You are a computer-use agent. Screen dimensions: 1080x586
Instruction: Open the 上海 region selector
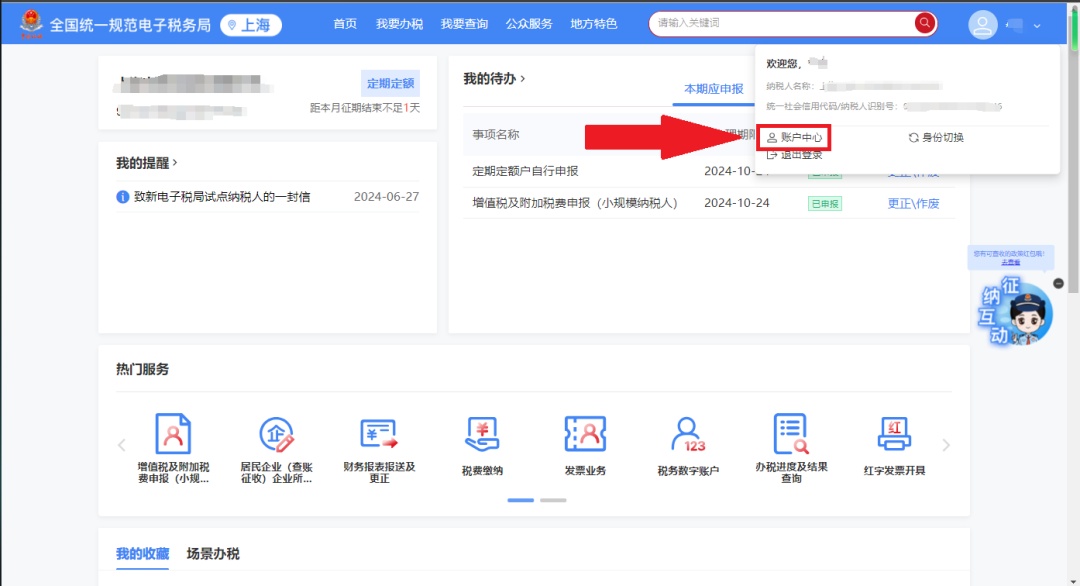click(x=251, y=25)
